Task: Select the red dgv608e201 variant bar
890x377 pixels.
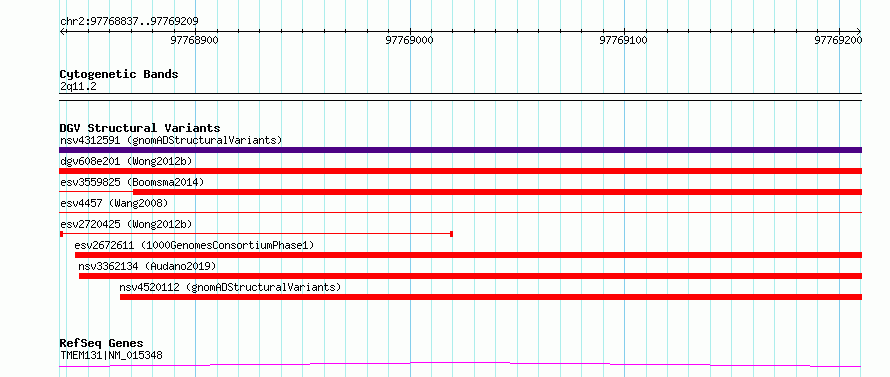Action: (x=460, y=171)
